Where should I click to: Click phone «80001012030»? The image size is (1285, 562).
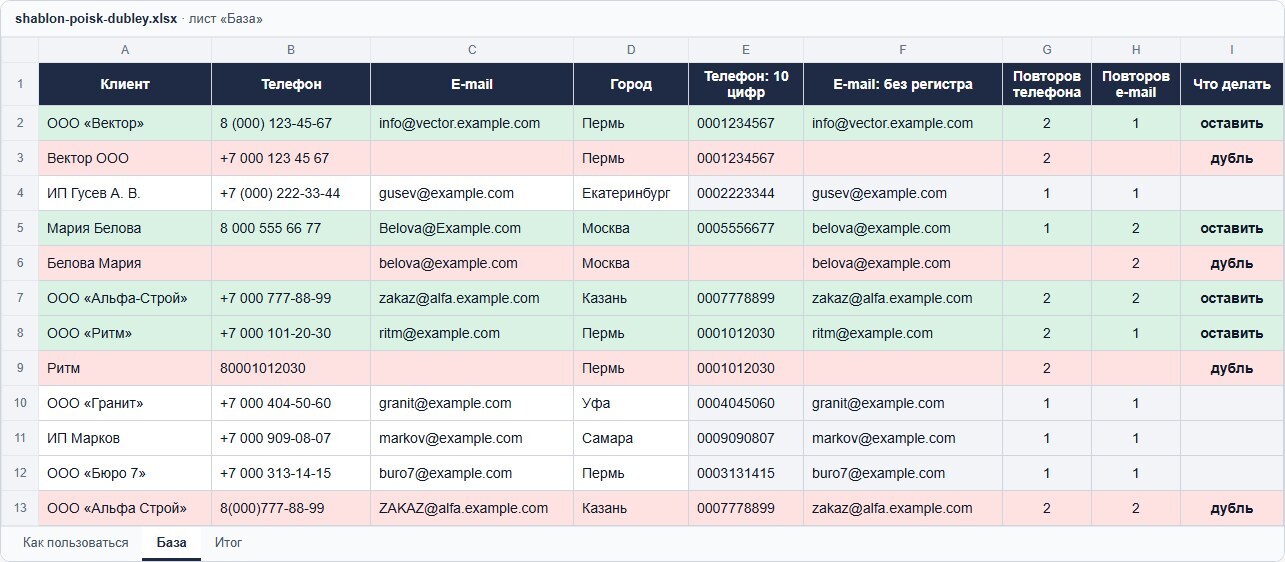pyautogui.click(x=291, y=368)
